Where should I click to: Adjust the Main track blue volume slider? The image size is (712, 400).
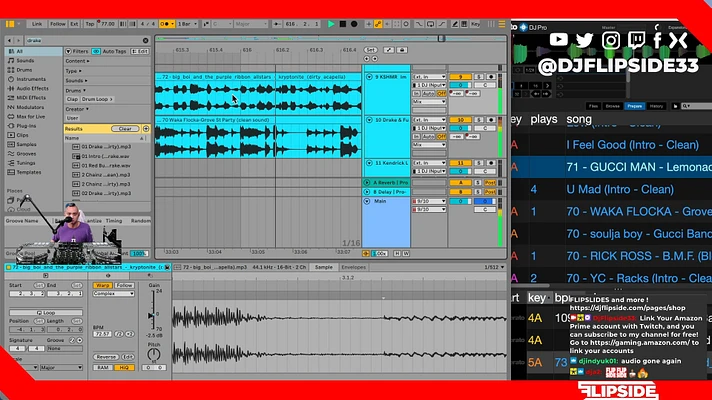click(x=485, y=201)
